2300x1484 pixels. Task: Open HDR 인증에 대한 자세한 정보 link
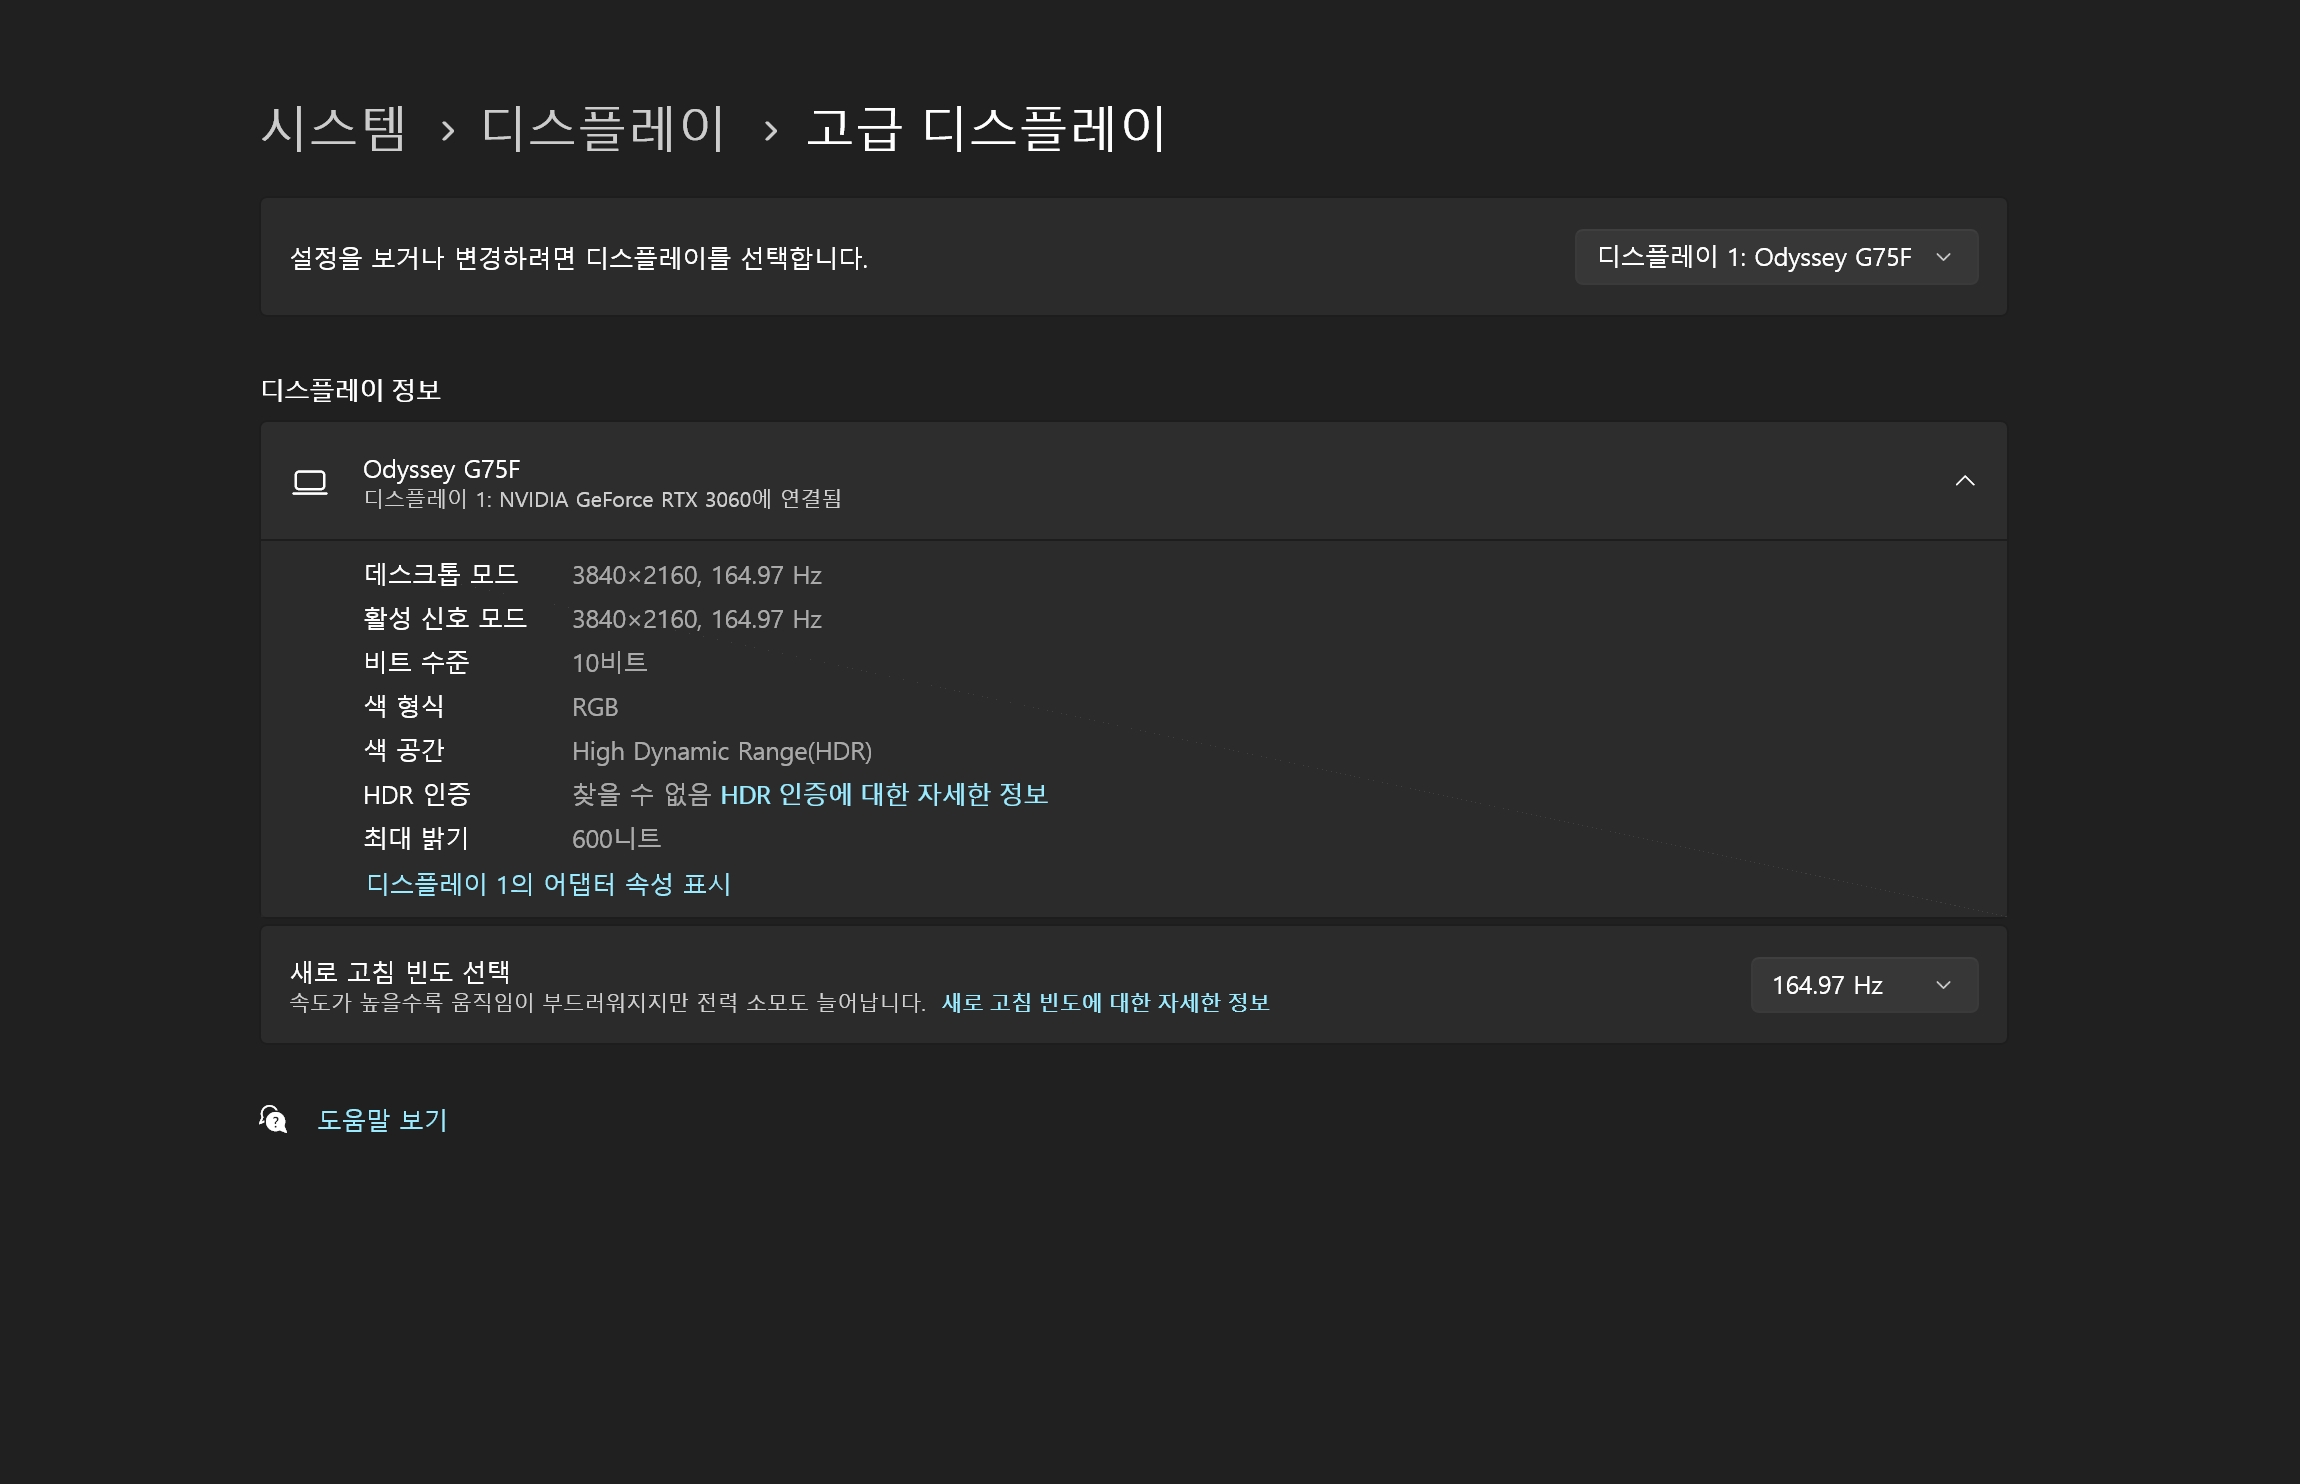(x=883, y=795)
